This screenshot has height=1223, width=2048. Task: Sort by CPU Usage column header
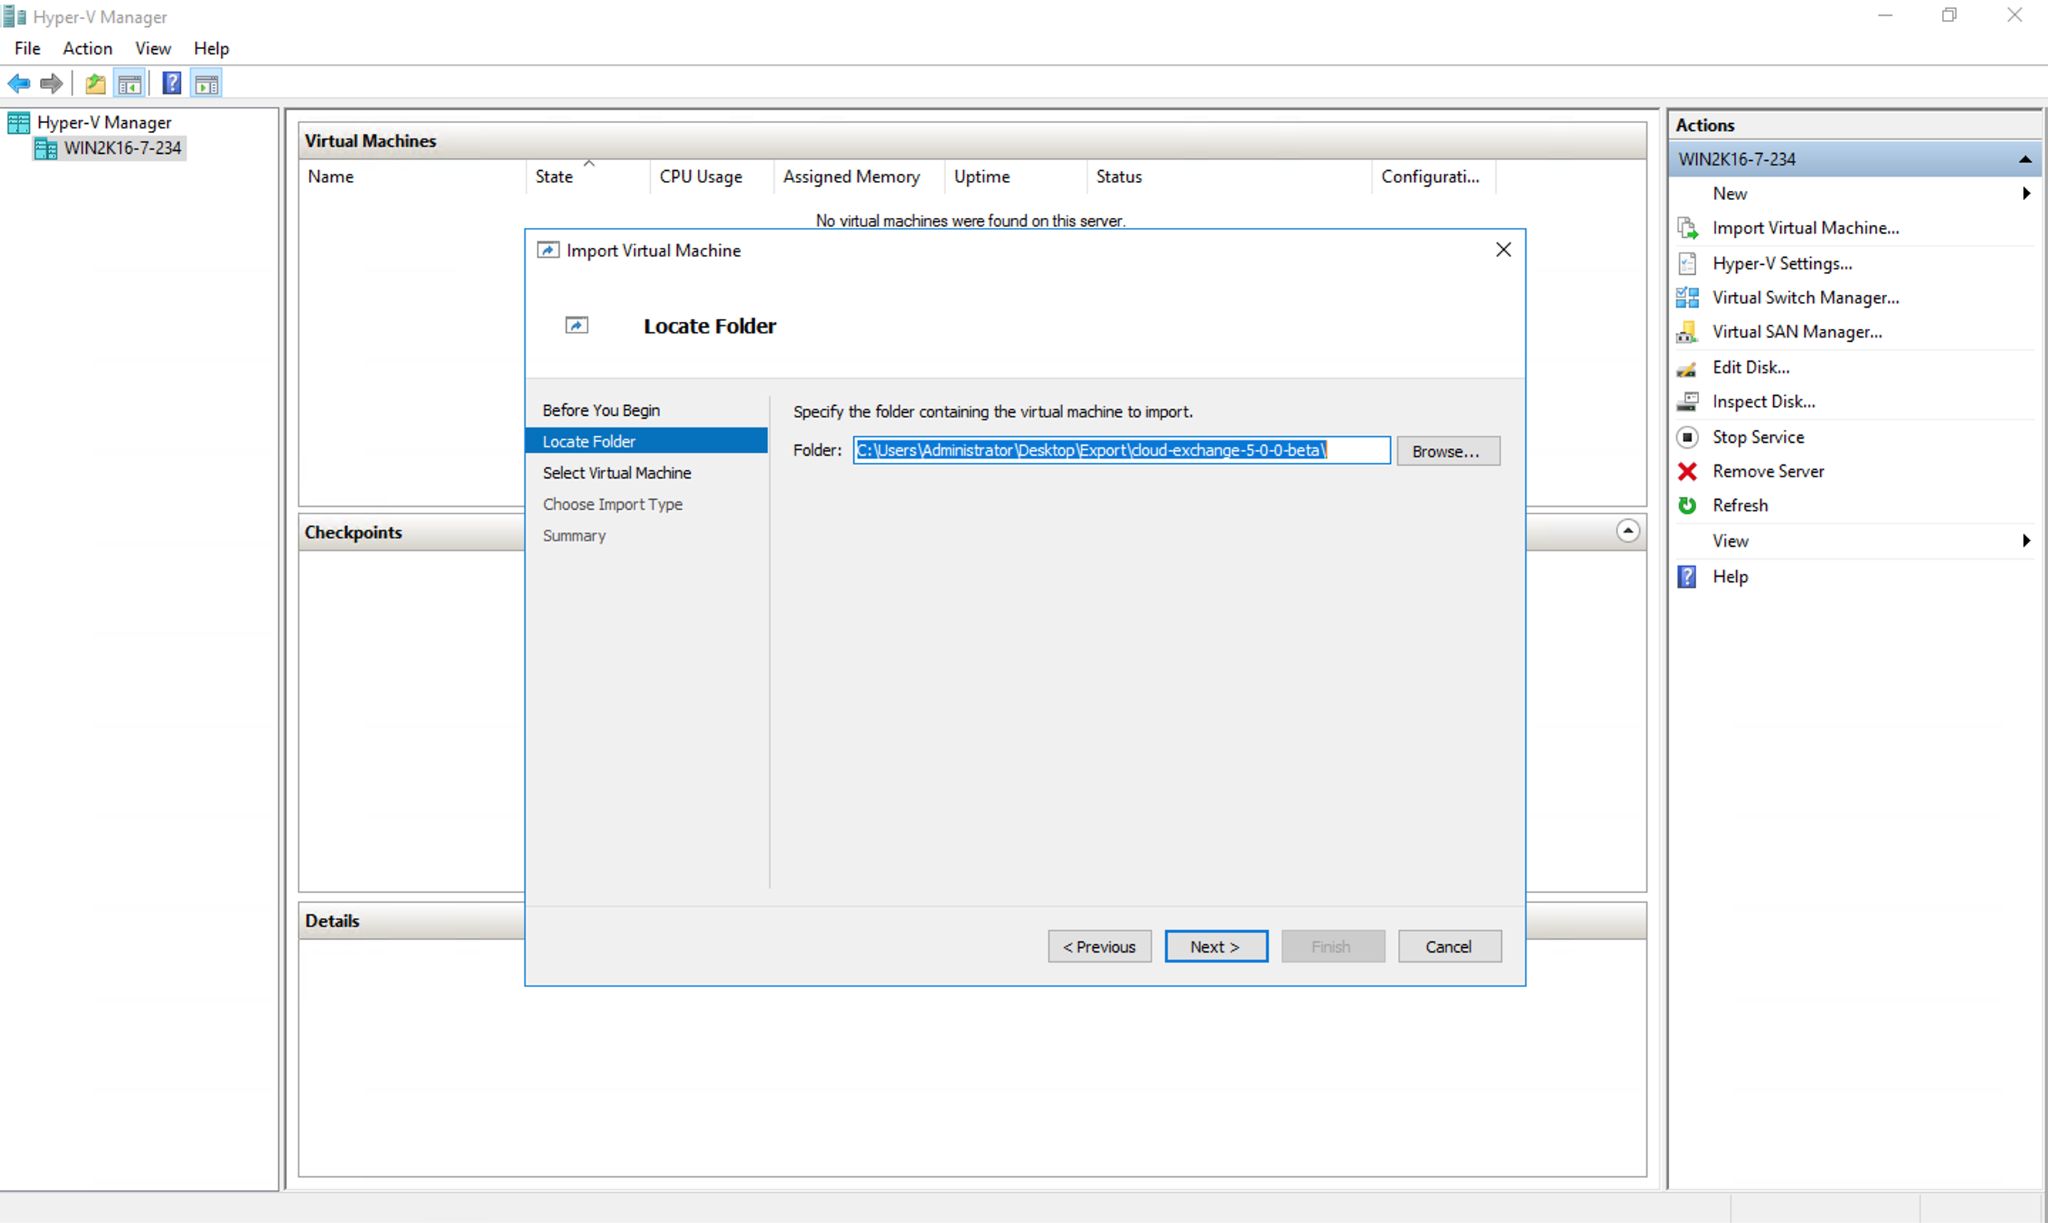711,176
